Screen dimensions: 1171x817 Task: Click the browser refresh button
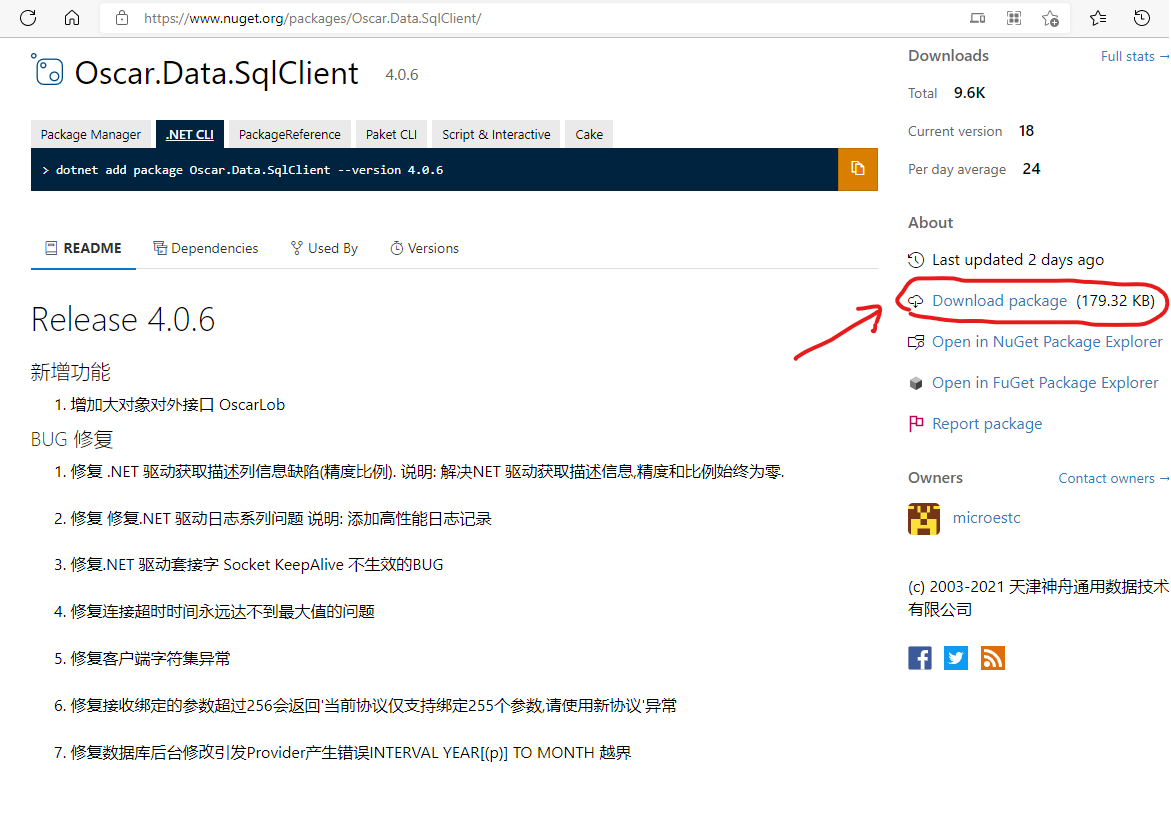tap(28, 18)
